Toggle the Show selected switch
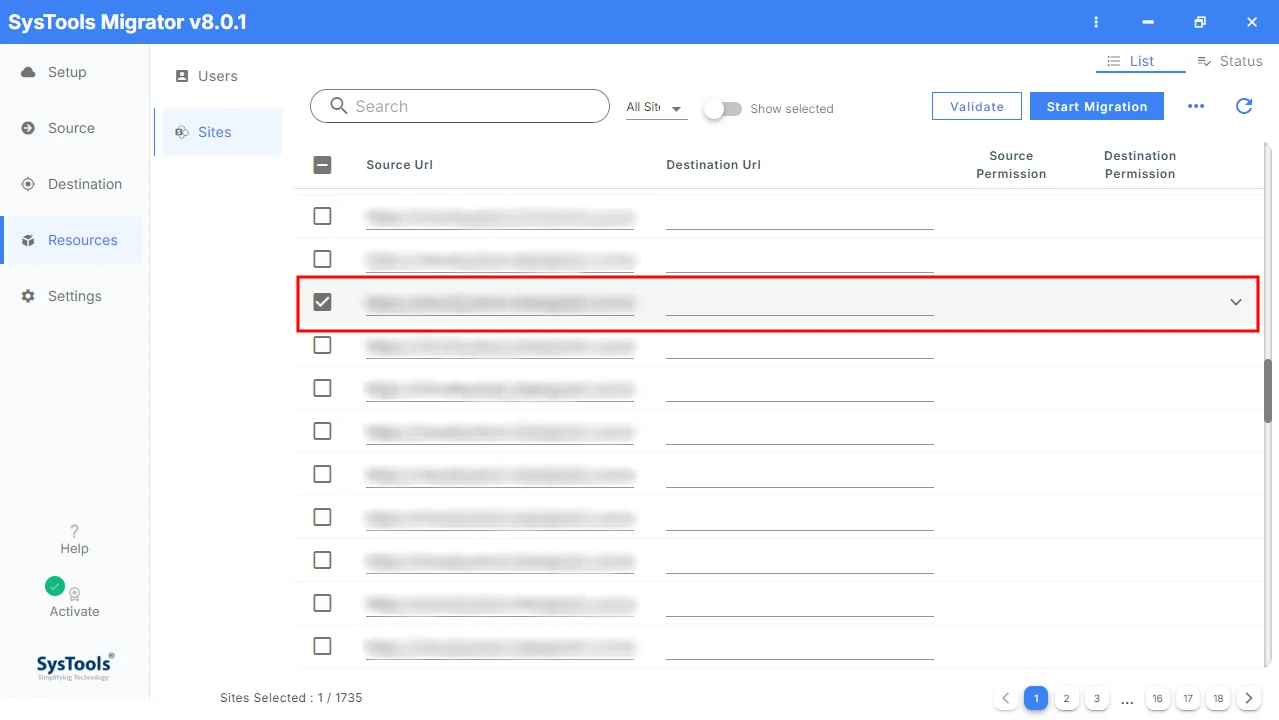Viewport: 1279px width, 720px height. click(722, 108)
